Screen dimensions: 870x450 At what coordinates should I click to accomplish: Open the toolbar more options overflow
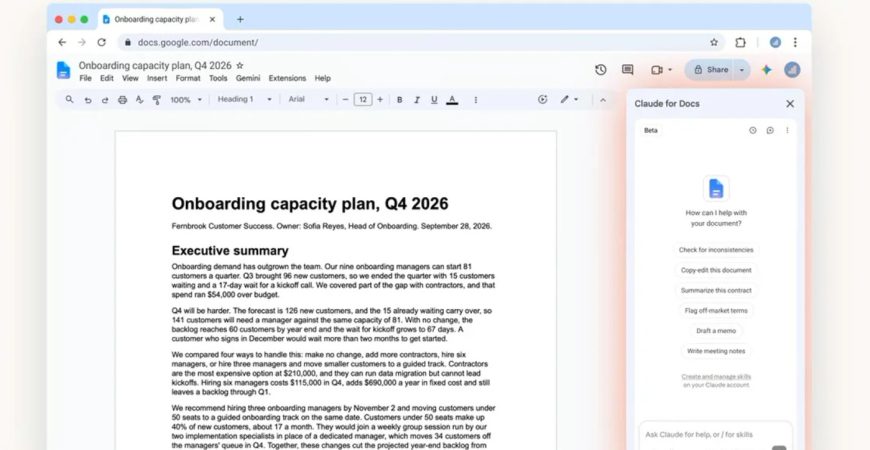[x=476, y=100]
